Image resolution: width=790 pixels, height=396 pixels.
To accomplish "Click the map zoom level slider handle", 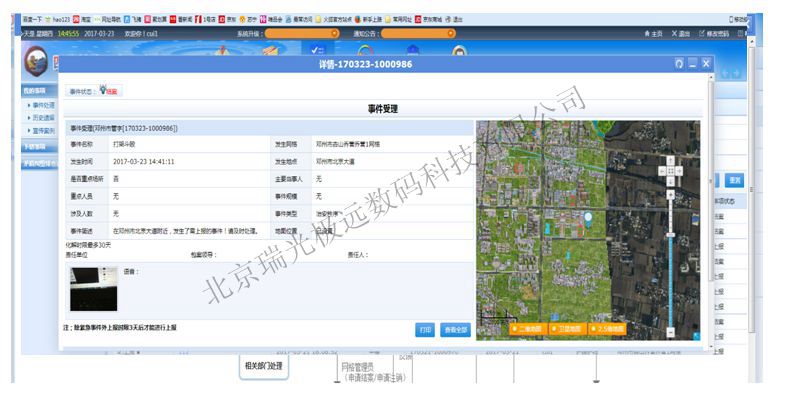I will pyautogui.click(x=671, y=235).
